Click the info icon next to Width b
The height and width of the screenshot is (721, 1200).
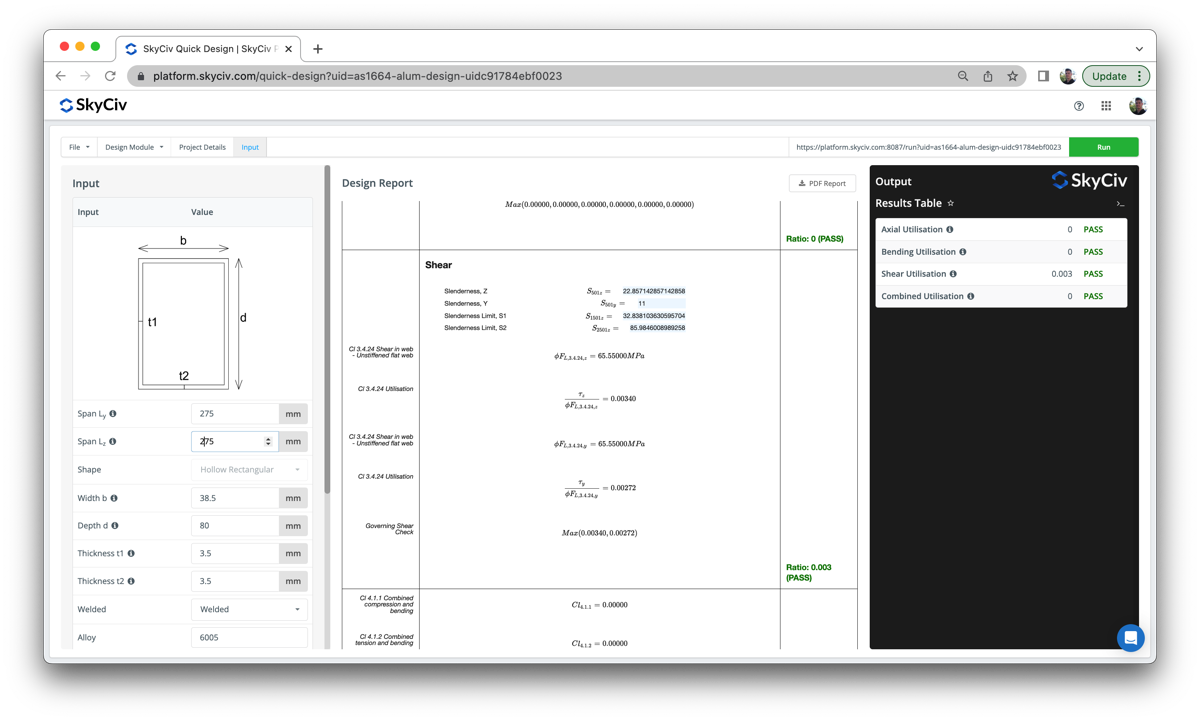tap(114, 498)
